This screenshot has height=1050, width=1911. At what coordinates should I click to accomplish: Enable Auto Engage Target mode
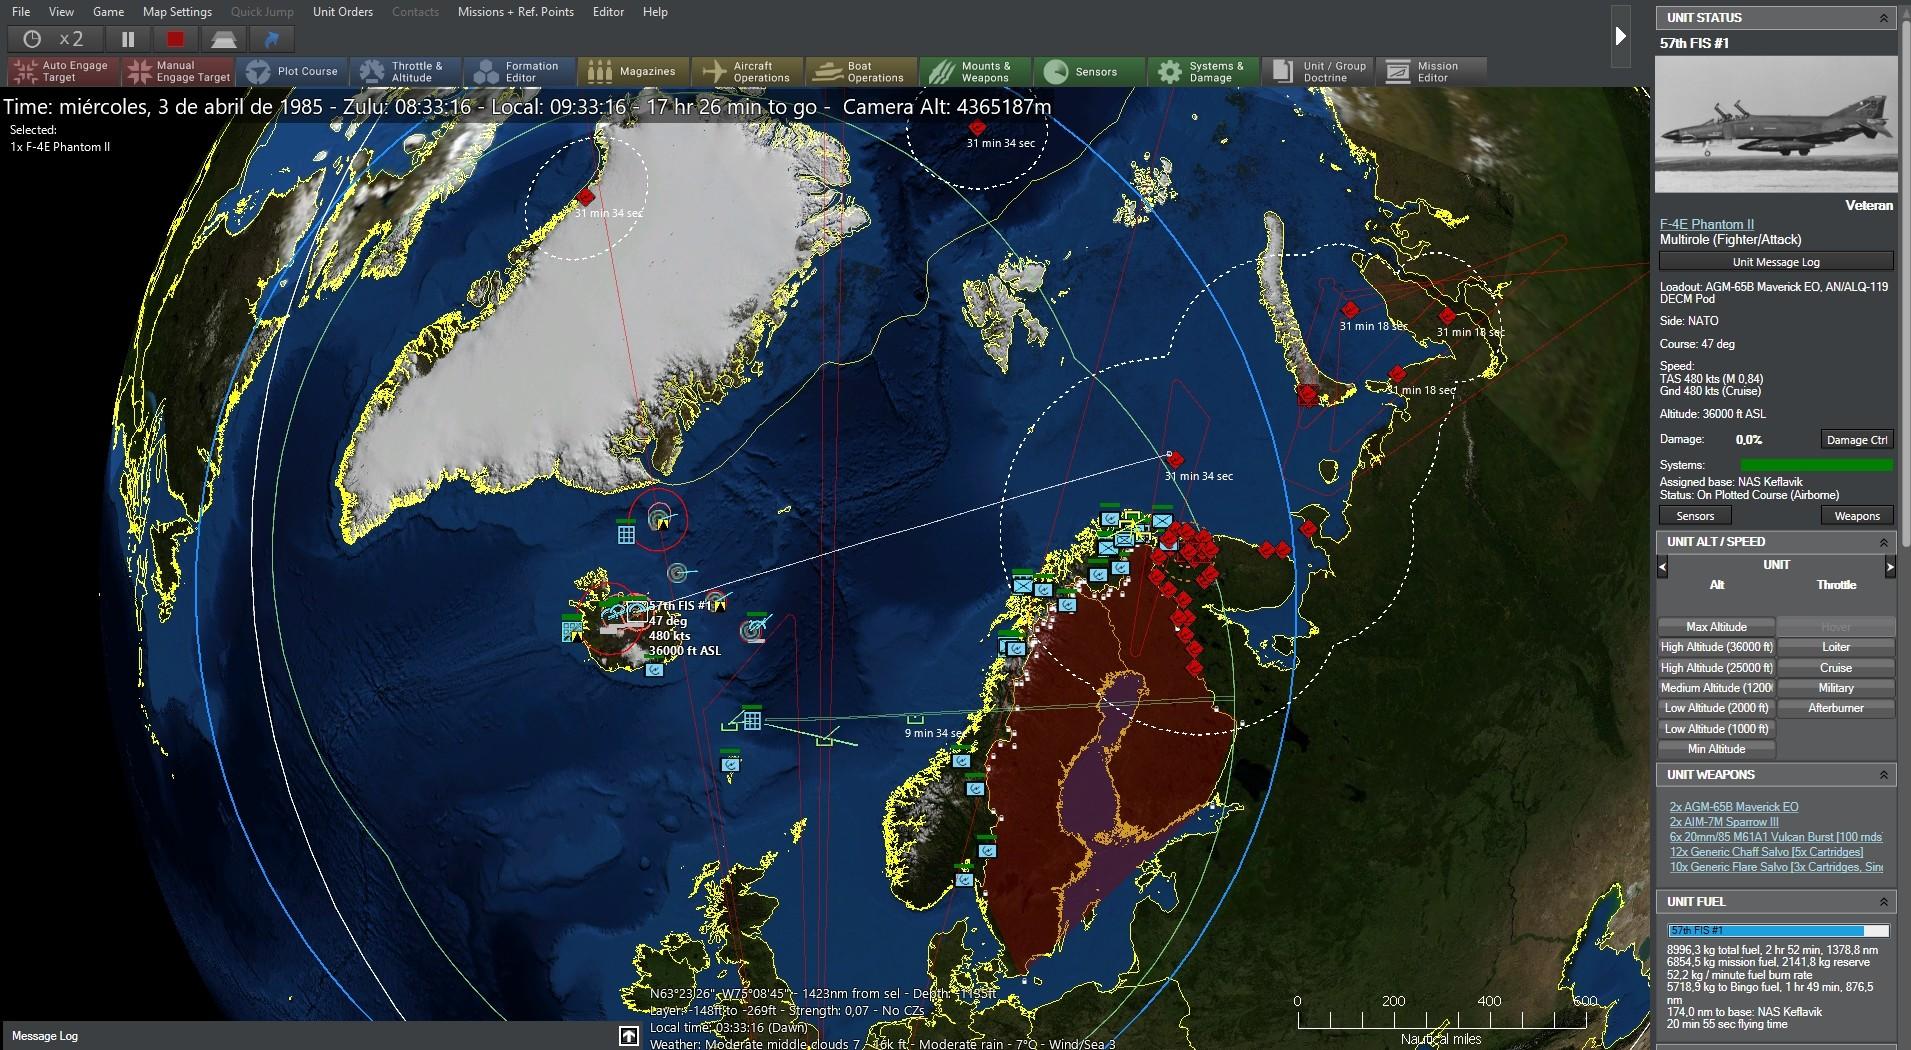(x=61, y=71)
